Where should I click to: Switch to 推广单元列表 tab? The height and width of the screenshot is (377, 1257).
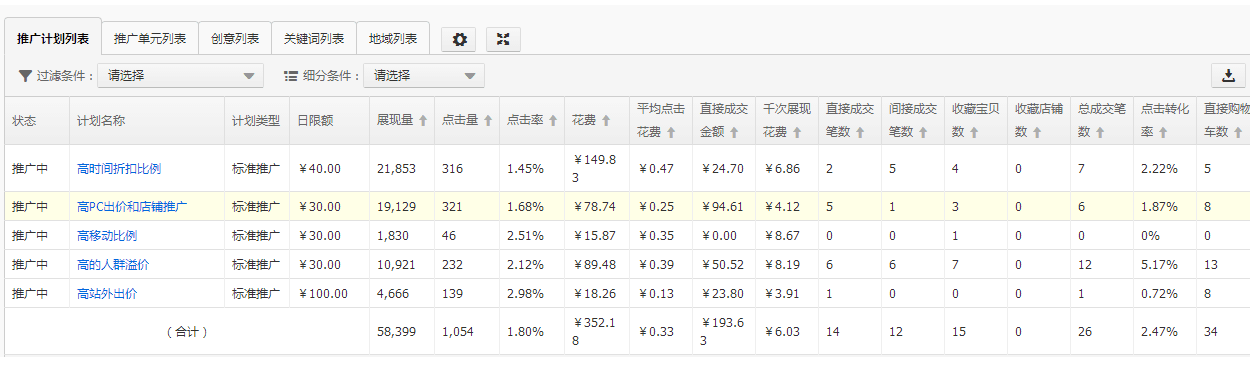point(150,39)
